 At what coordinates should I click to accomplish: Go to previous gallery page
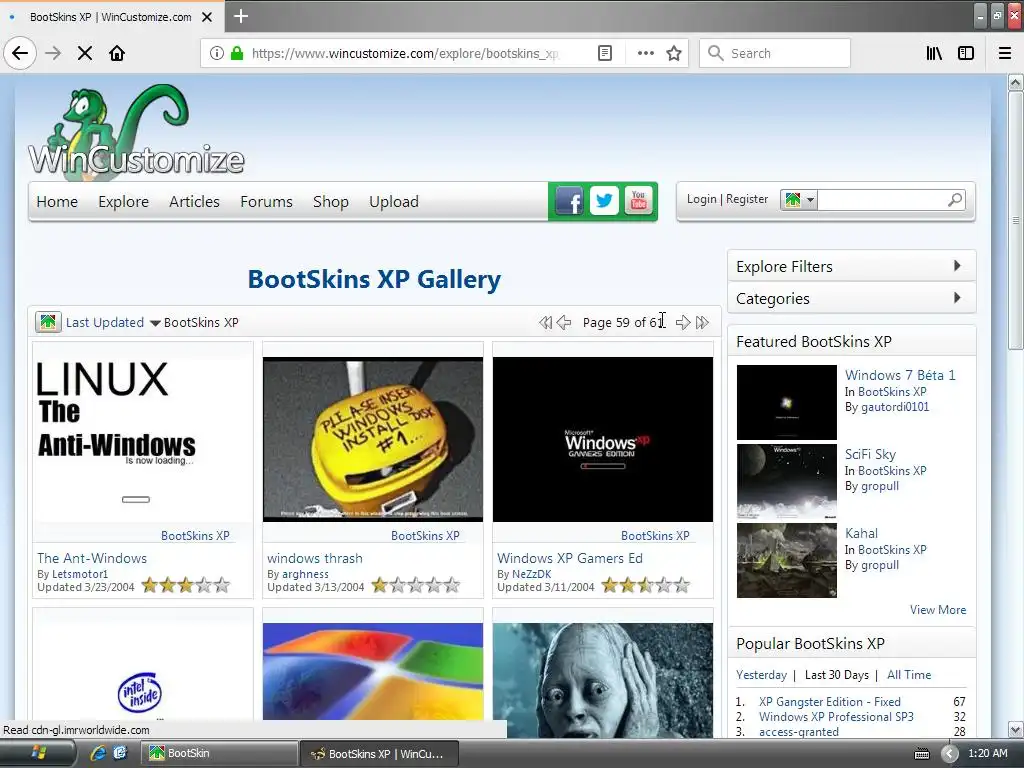[x=564, y=323]
